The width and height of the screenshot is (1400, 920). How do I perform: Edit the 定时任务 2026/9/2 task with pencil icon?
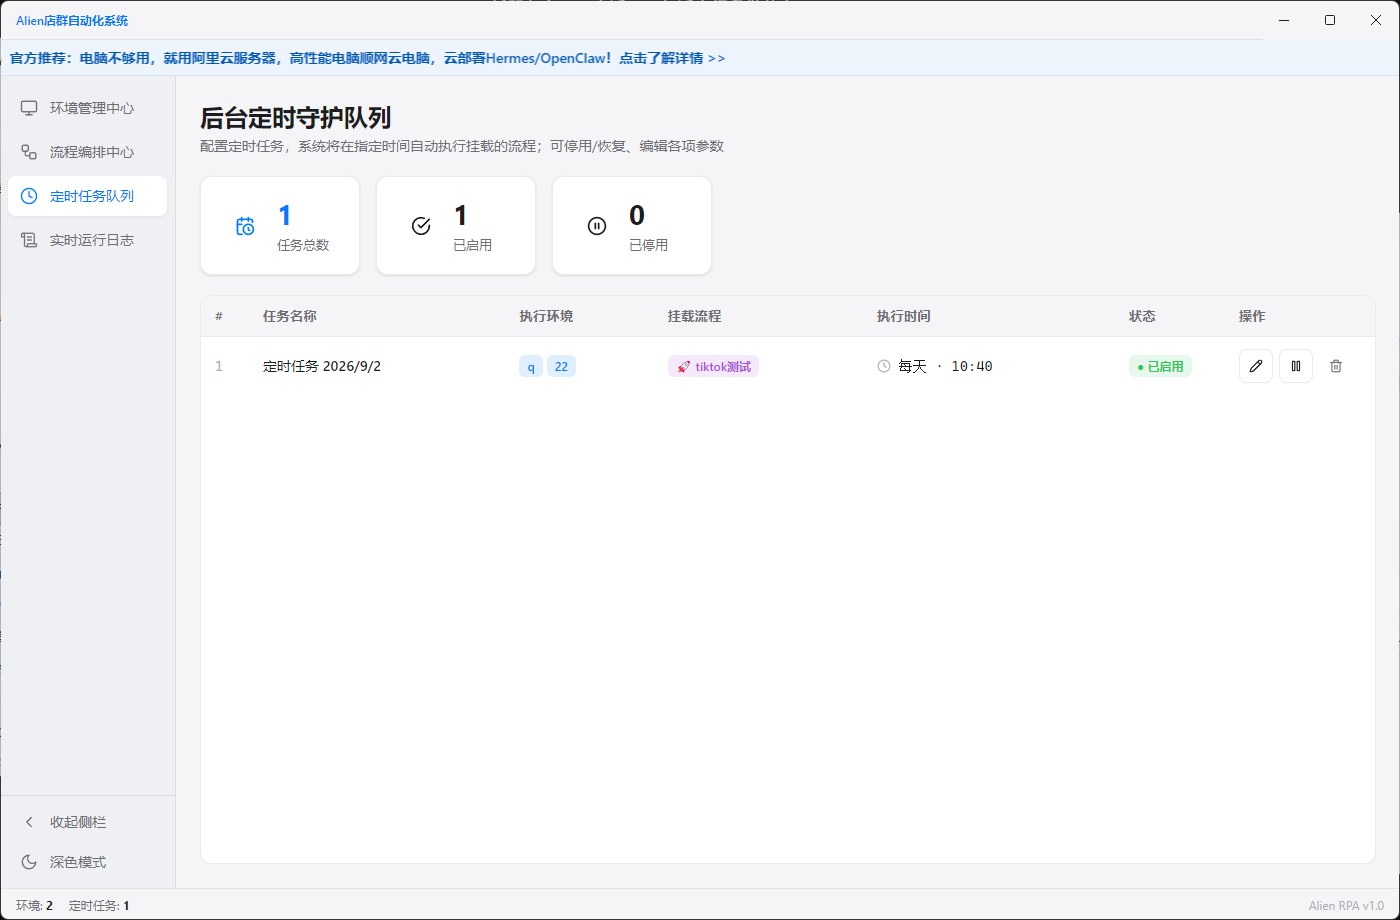coord(1256,366)
